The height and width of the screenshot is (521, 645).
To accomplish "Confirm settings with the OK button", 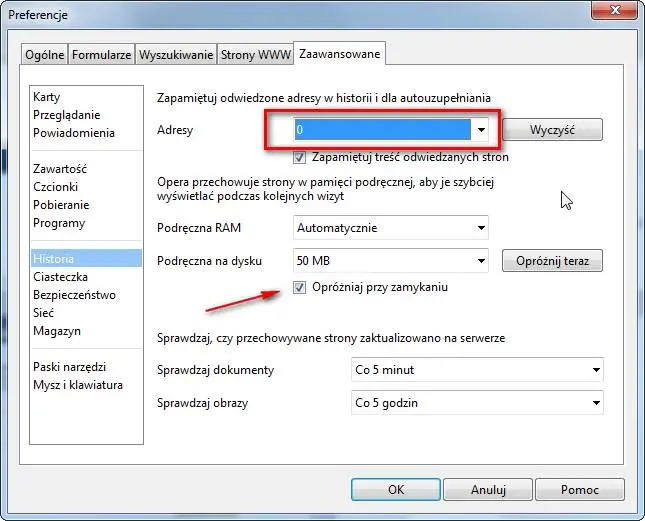I will (396, 490).
